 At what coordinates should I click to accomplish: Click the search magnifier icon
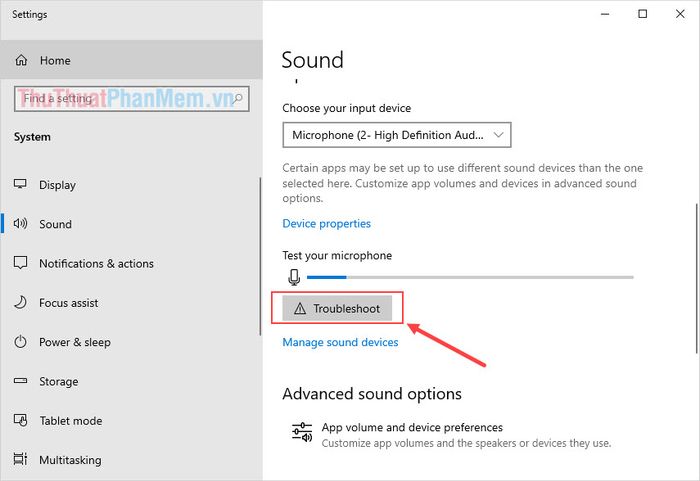click(238, 98)
